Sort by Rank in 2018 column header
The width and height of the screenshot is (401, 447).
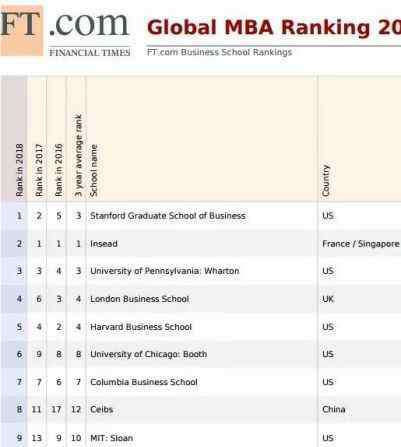[x=19, y=170]
